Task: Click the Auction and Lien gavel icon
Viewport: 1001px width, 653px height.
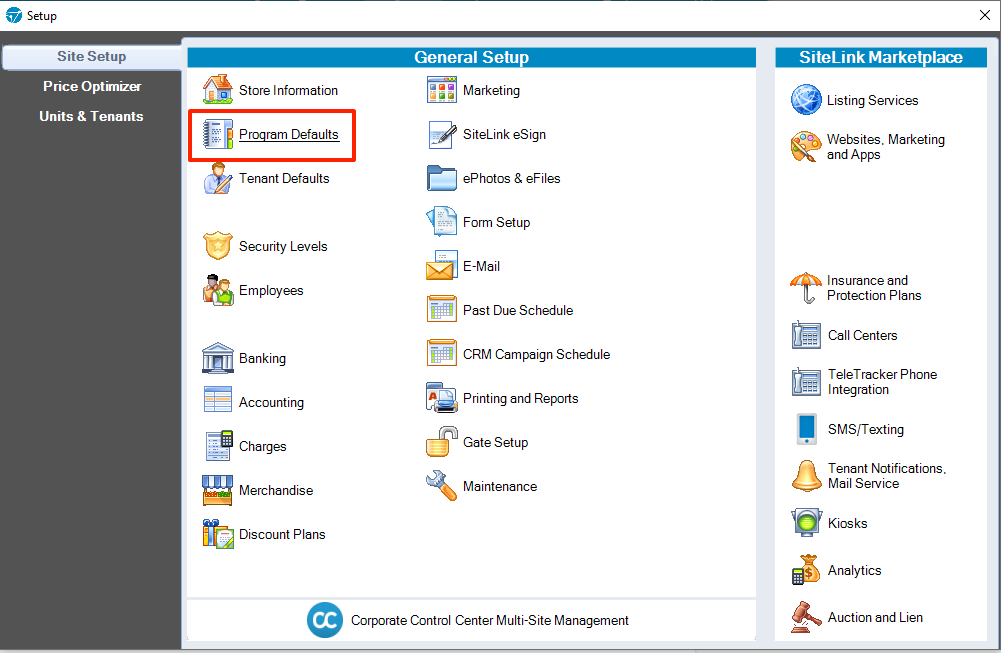Action: (806, 617)
